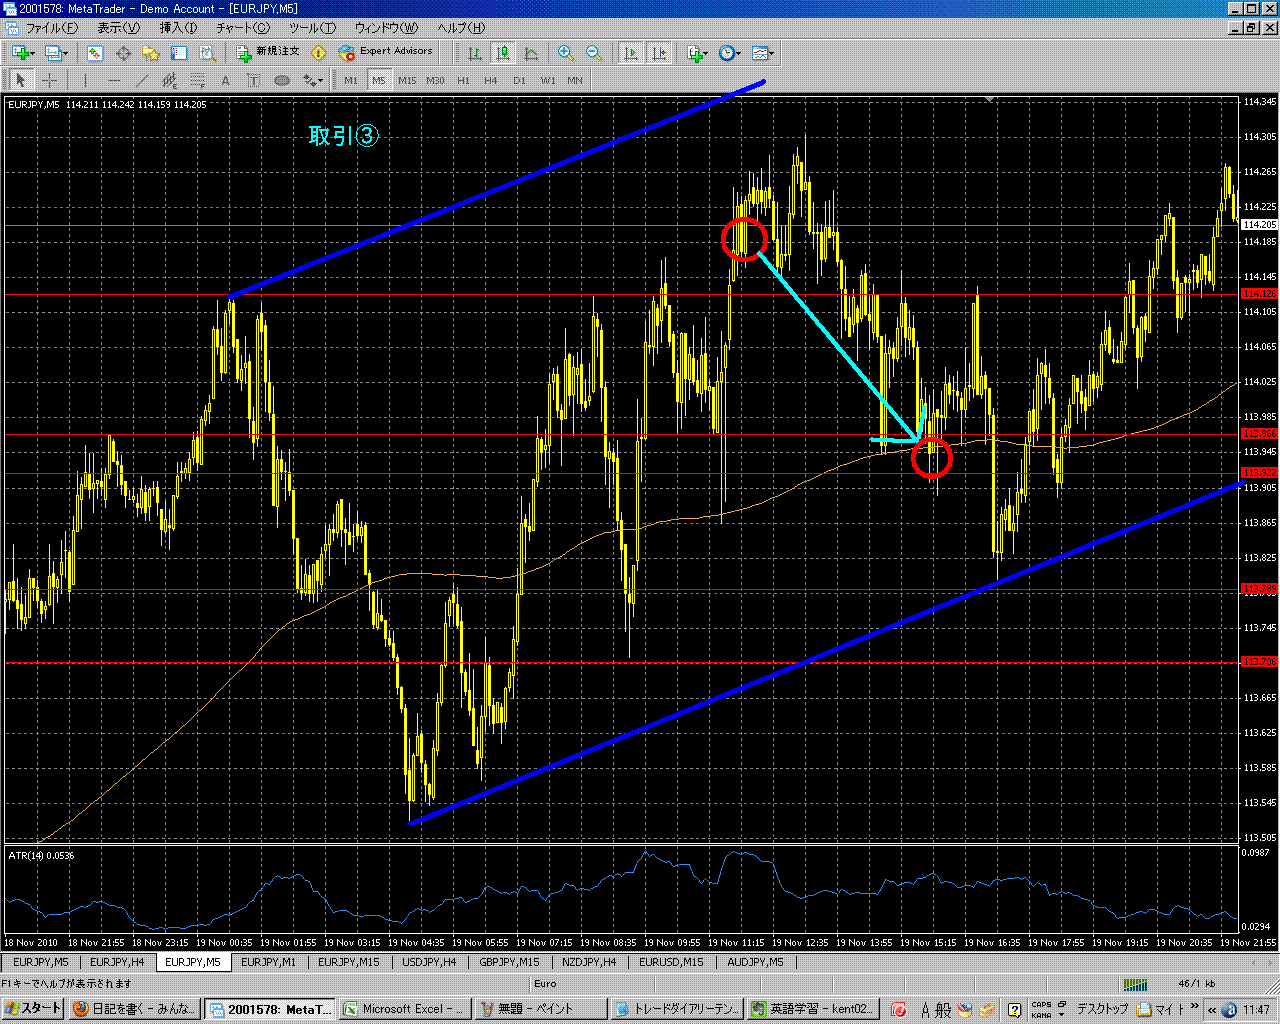Click the Expert Advisors button
The height and width of the screenshot is (1024, 1280).
(x=386, y=52)
